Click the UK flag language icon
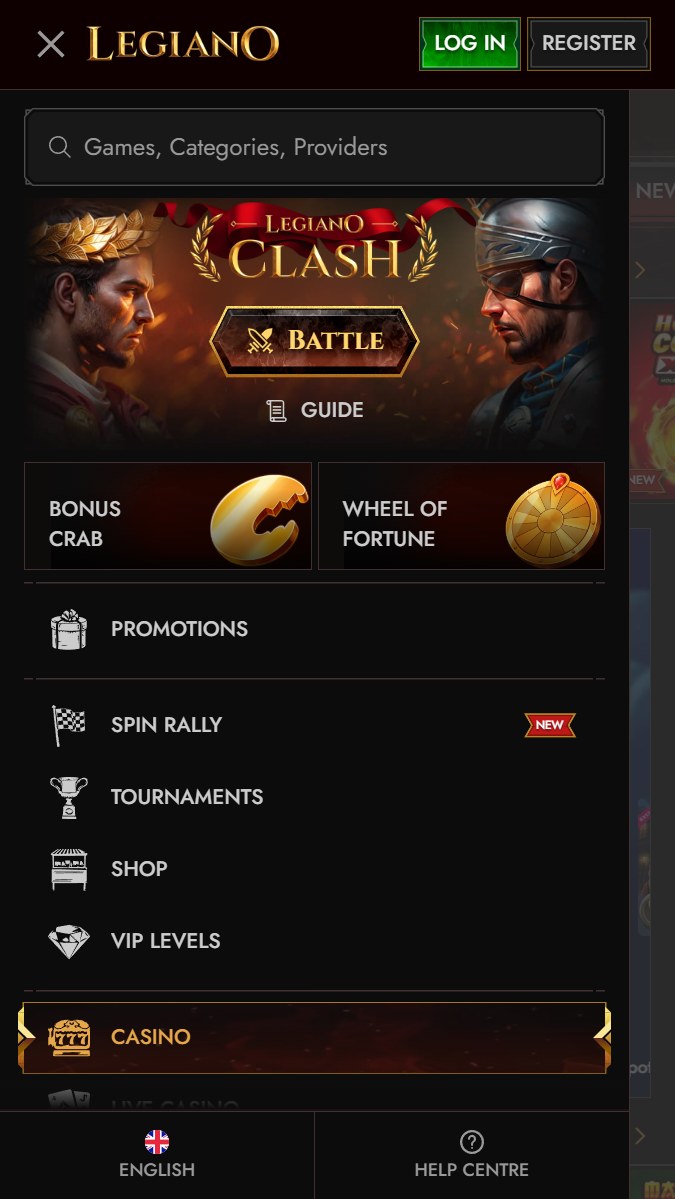Screen dimensions: 675x1199 (157, 1142)
